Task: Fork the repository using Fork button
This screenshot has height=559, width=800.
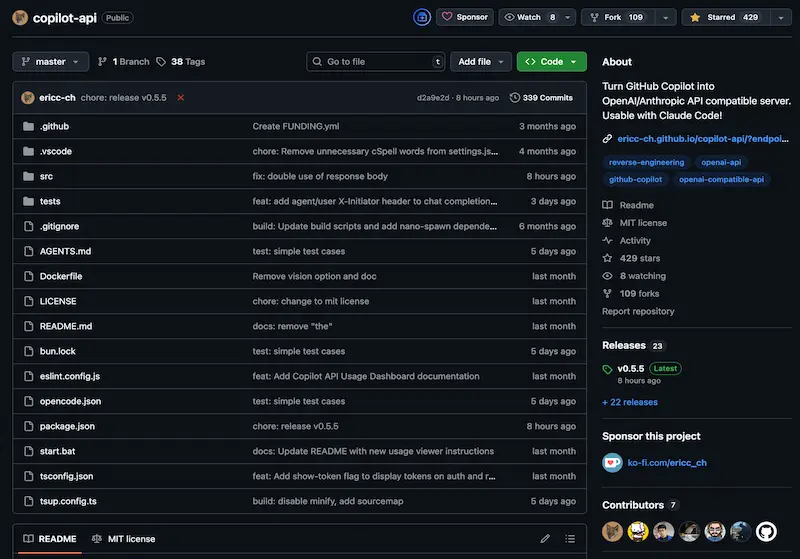Action: coord(617,17)
